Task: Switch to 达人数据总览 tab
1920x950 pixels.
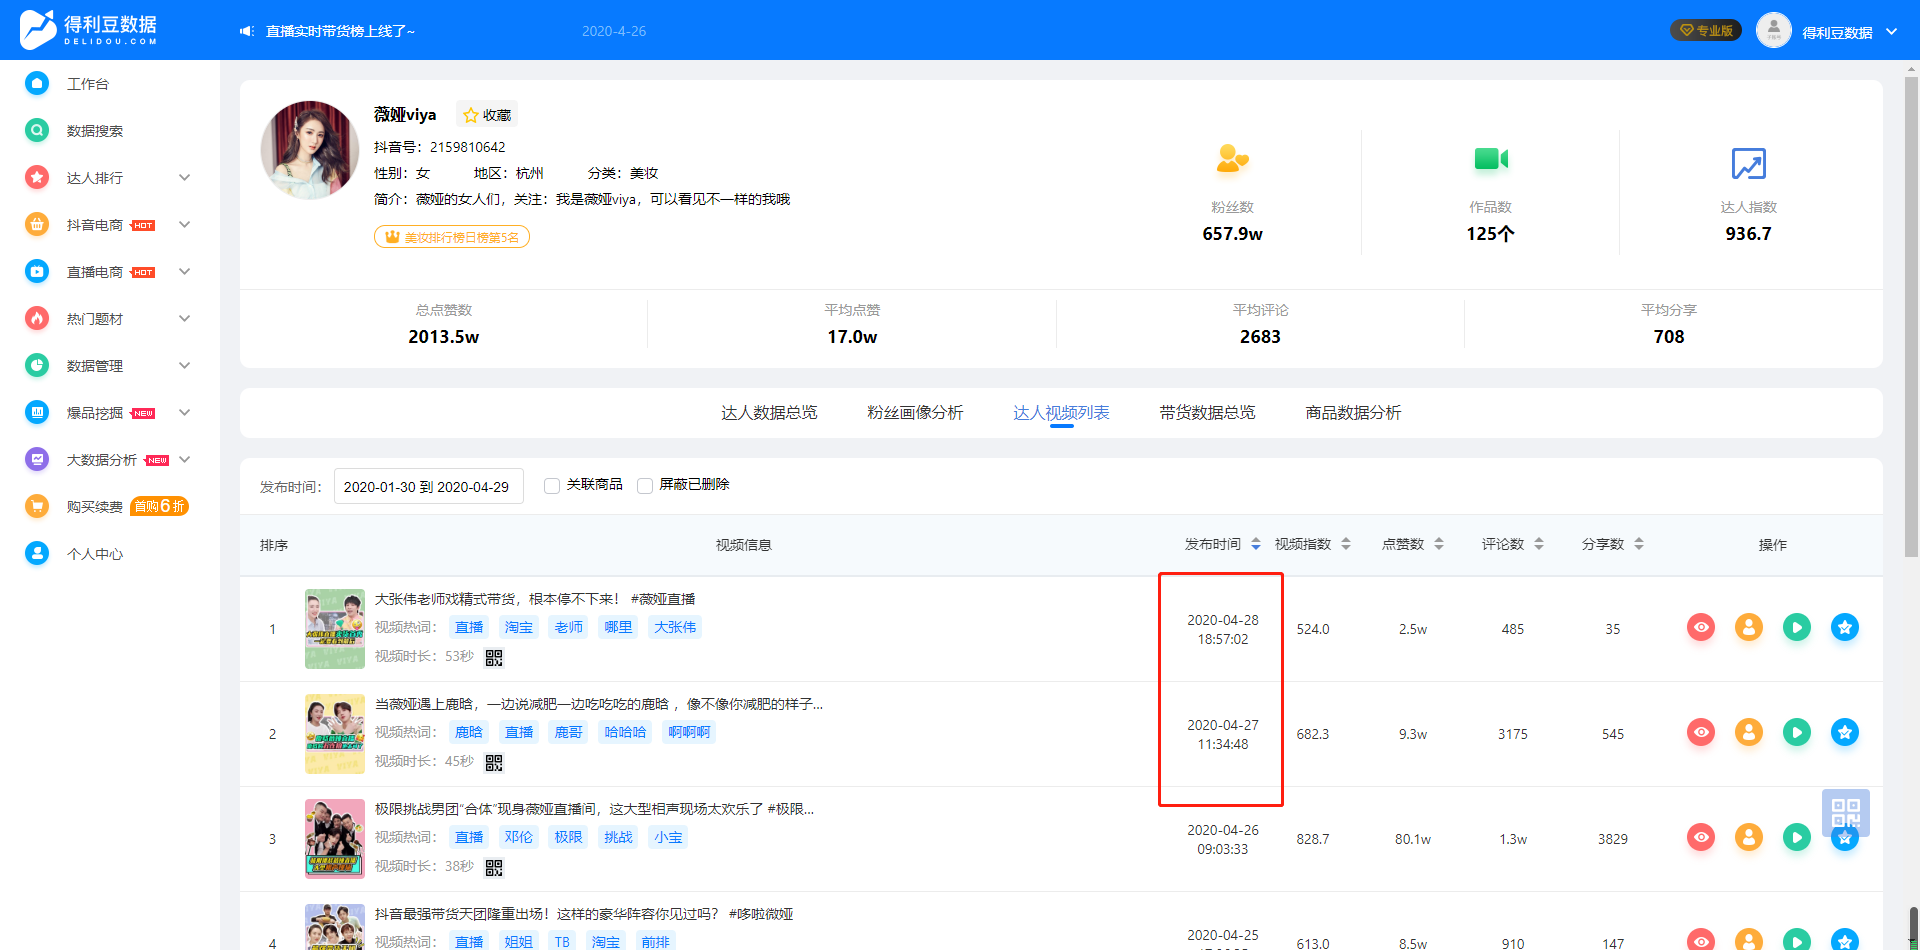Action: [769, 413]
